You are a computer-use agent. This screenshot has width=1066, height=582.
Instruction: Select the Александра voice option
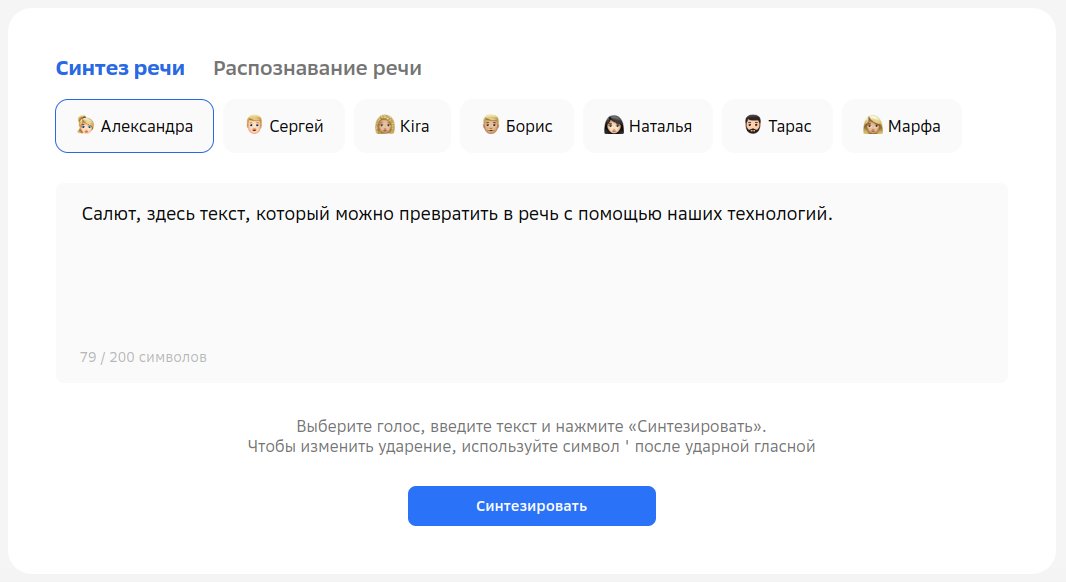pos(147,127)
